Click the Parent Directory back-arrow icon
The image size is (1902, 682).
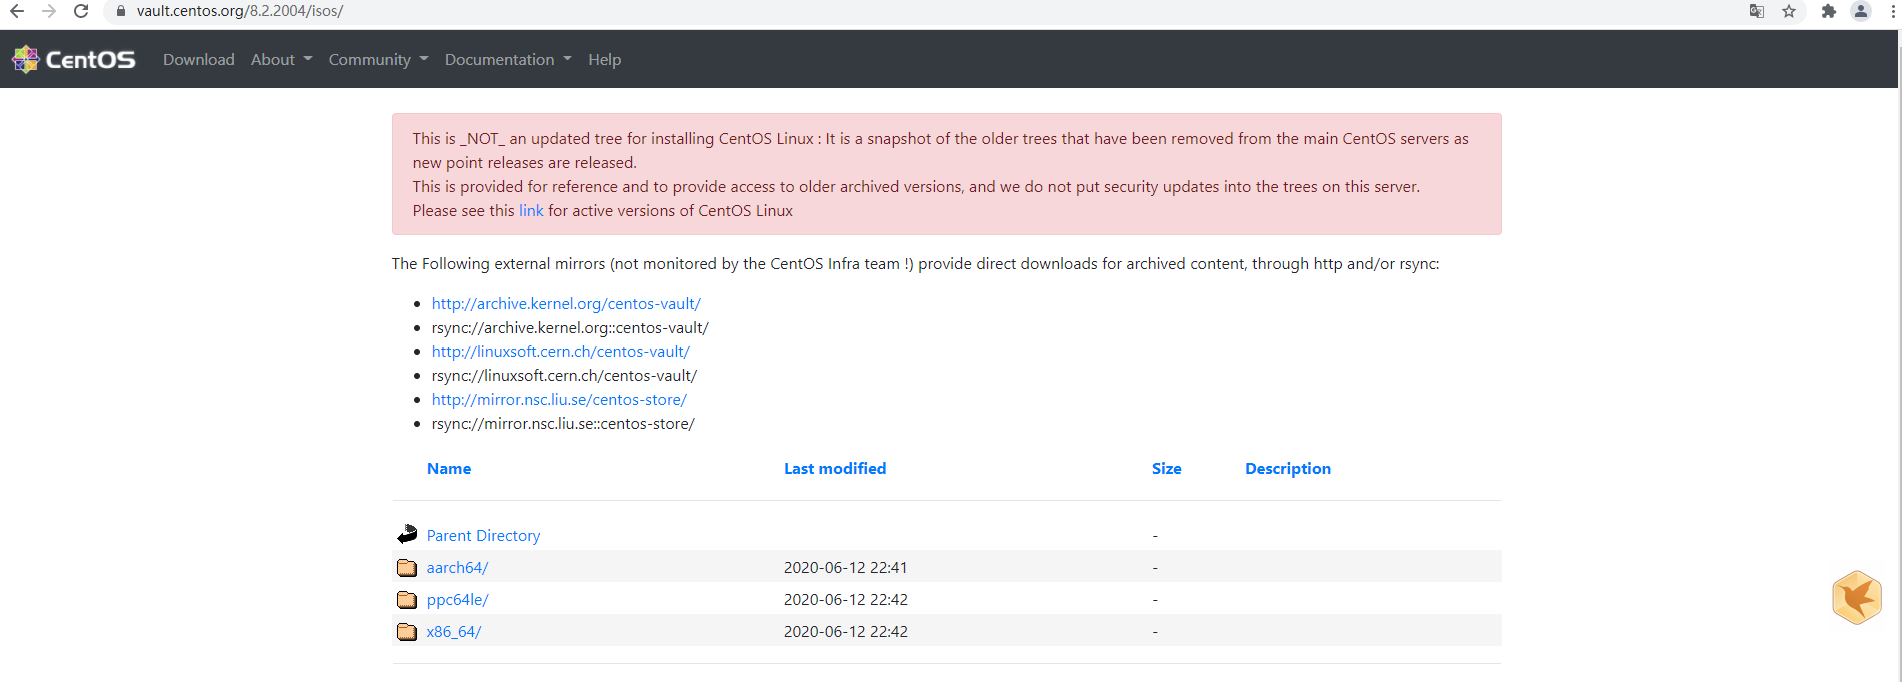coord(407,534)
